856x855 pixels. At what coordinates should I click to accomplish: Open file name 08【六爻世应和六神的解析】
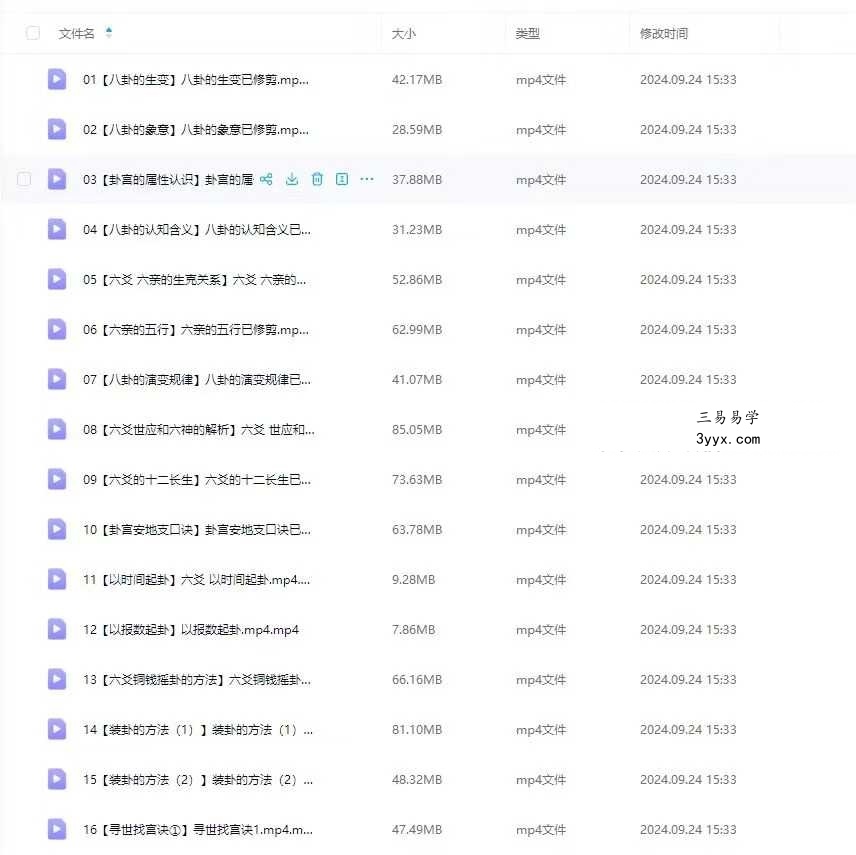(199, 430)
